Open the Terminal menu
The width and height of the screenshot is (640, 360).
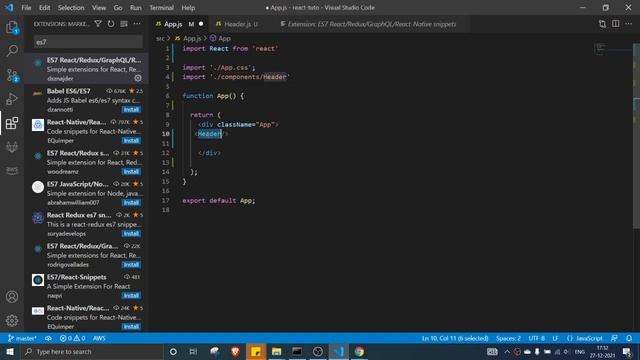tap(161, 8)
